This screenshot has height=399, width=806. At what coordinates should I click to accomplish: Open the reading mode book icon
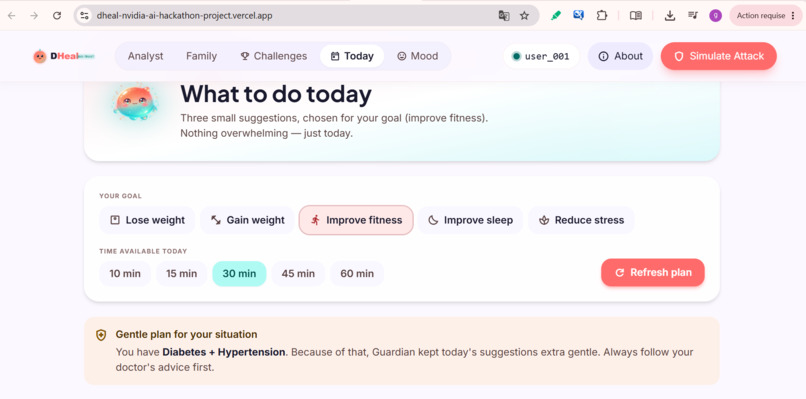point(636,15)
